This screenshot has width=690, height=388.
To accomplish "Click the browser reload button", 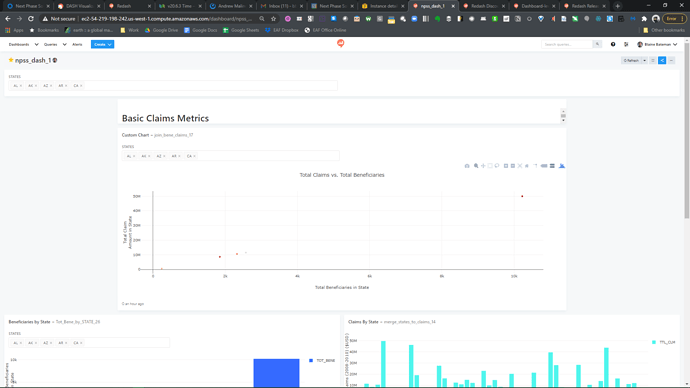I will coord(31,19).
